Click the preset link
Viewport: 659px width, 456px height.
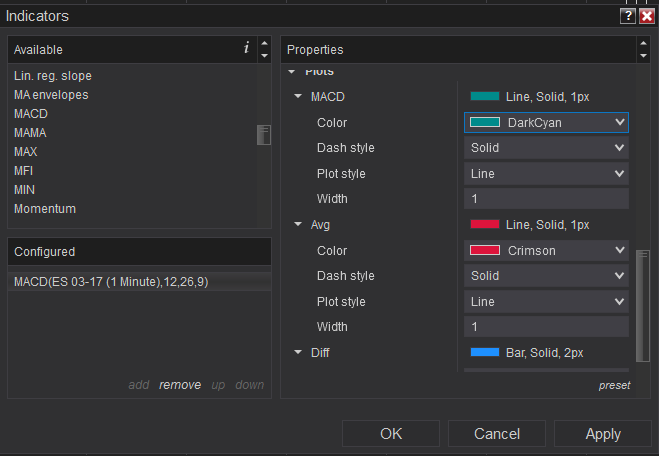point(614,385)
